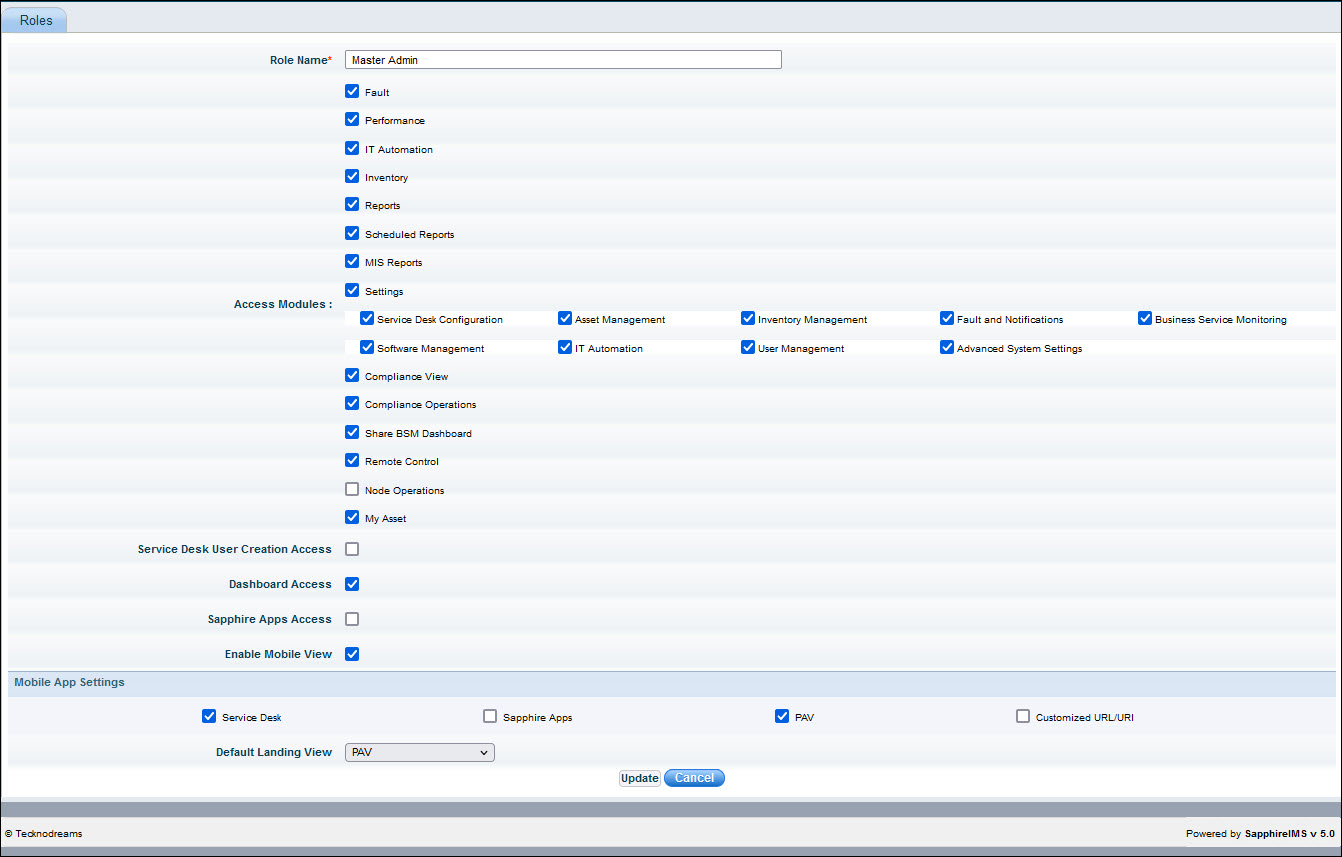Toggle Asset Management settings checkbox
The height and width of the screenshot is (857, 1342).
click(565, 319)
